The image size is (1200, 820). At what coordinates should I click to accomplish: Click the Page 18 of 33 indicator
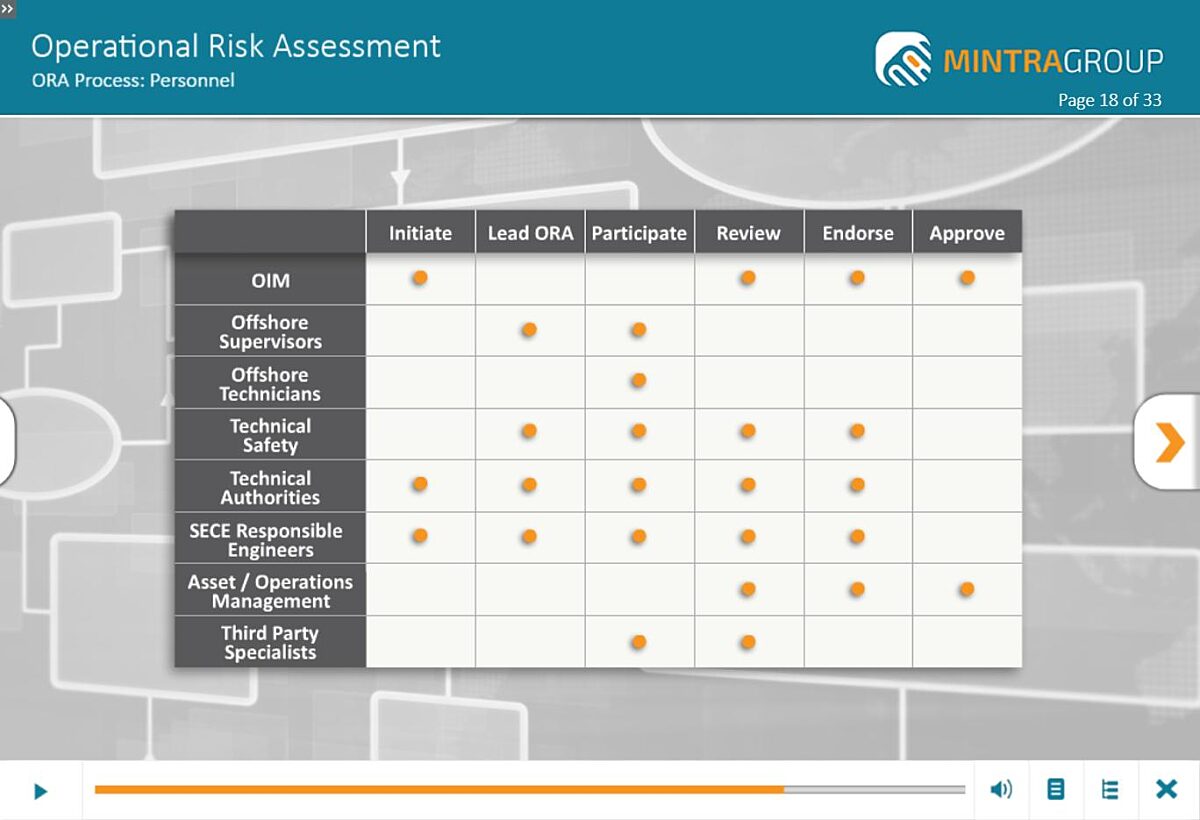click(x=1110, y=100)
